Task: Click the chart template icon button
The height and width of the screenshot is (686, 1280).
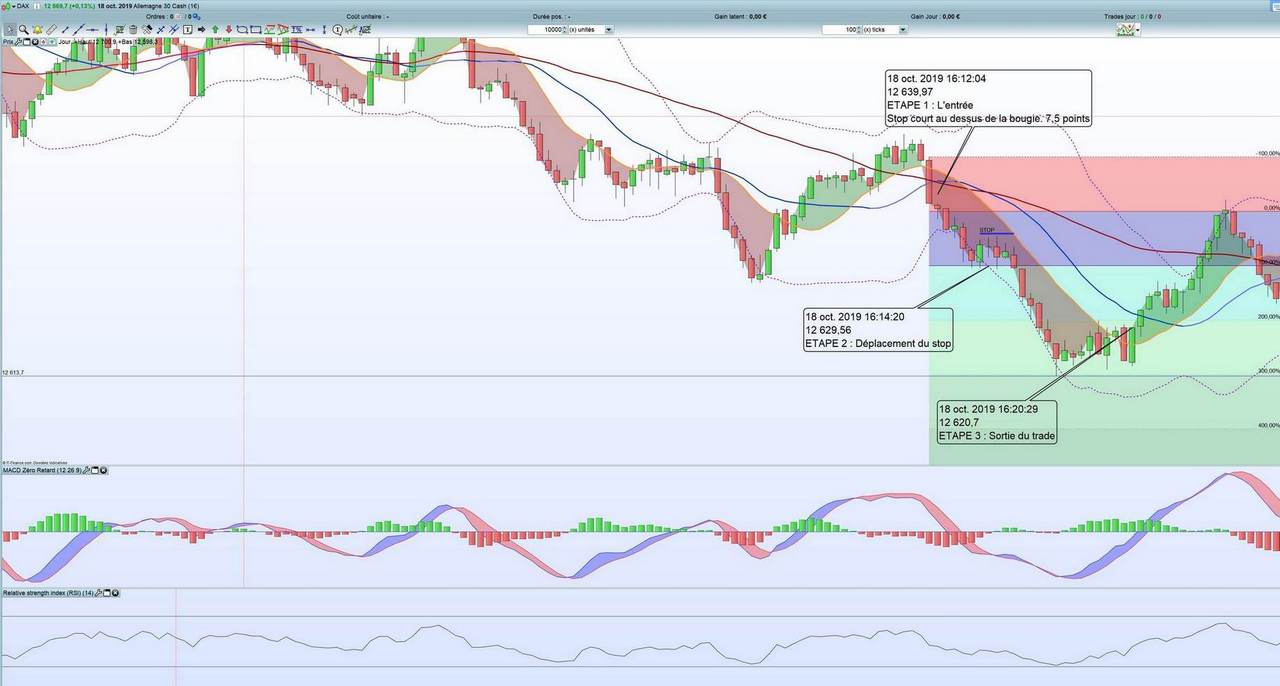Action: pyautogui.click(x=1125, y=30)
